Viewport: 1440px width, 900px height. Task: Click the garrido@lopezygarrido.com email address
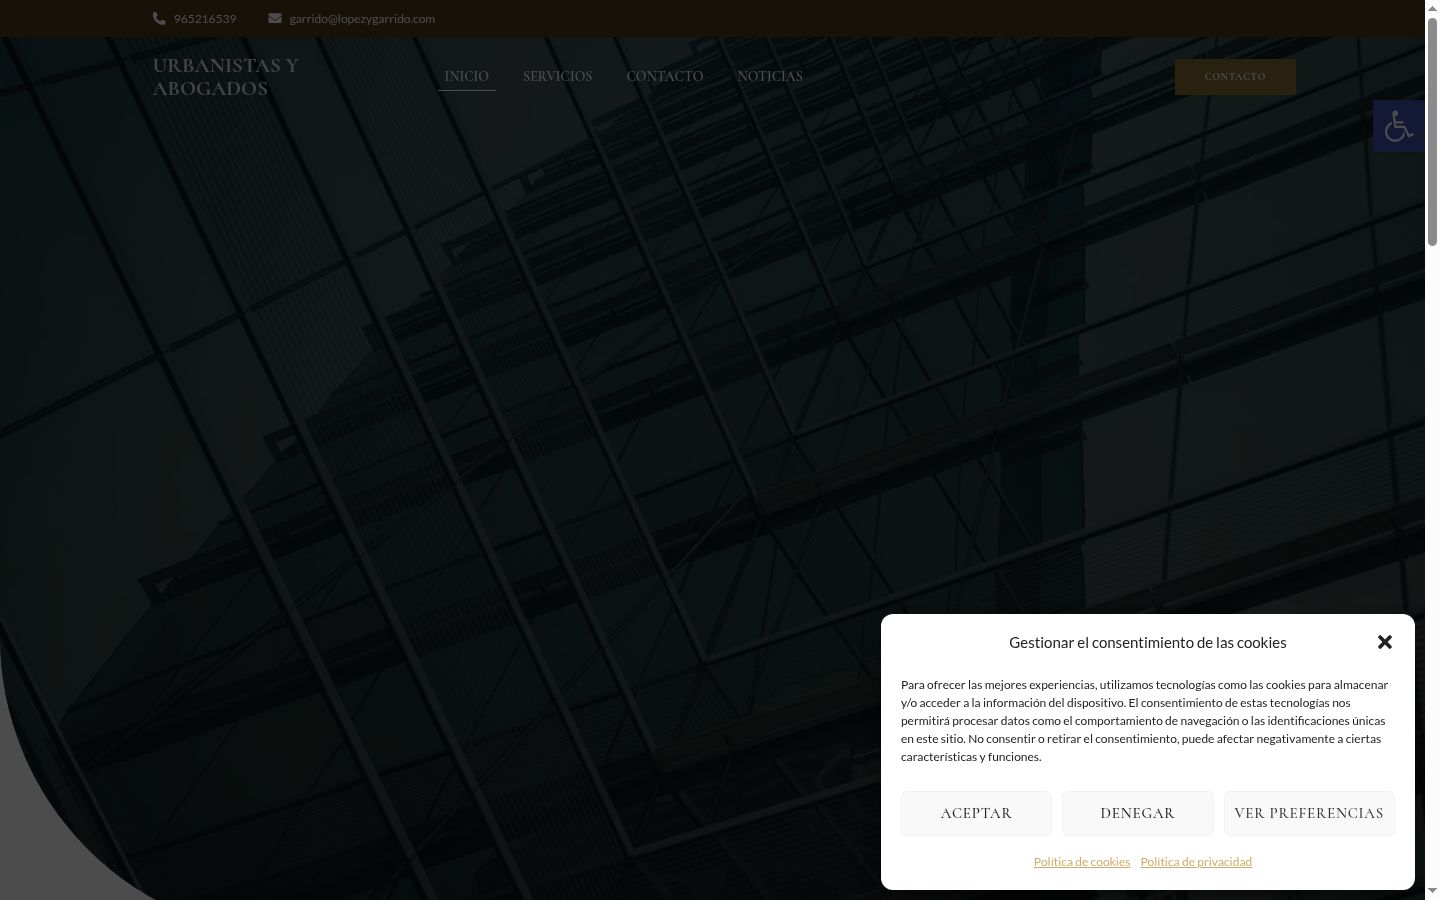(362, 19)
